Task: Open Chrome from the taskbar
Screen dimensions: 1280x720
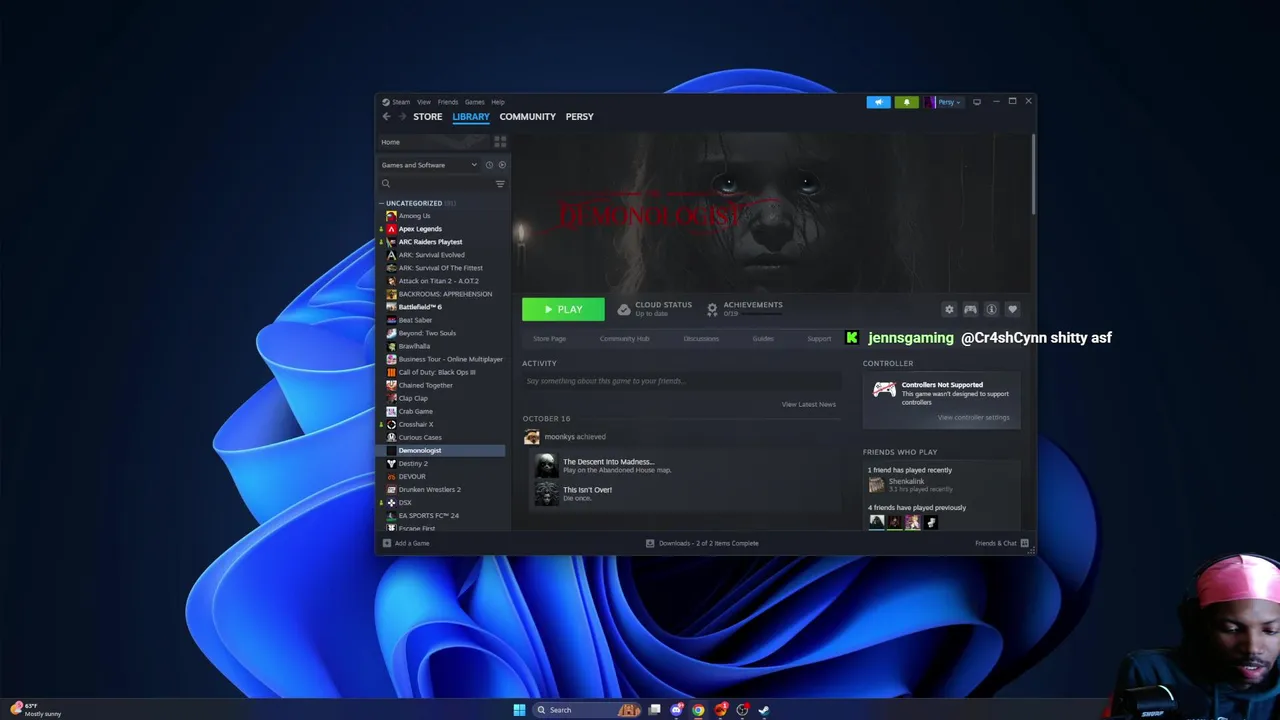Action: click(x=698, y=710)
